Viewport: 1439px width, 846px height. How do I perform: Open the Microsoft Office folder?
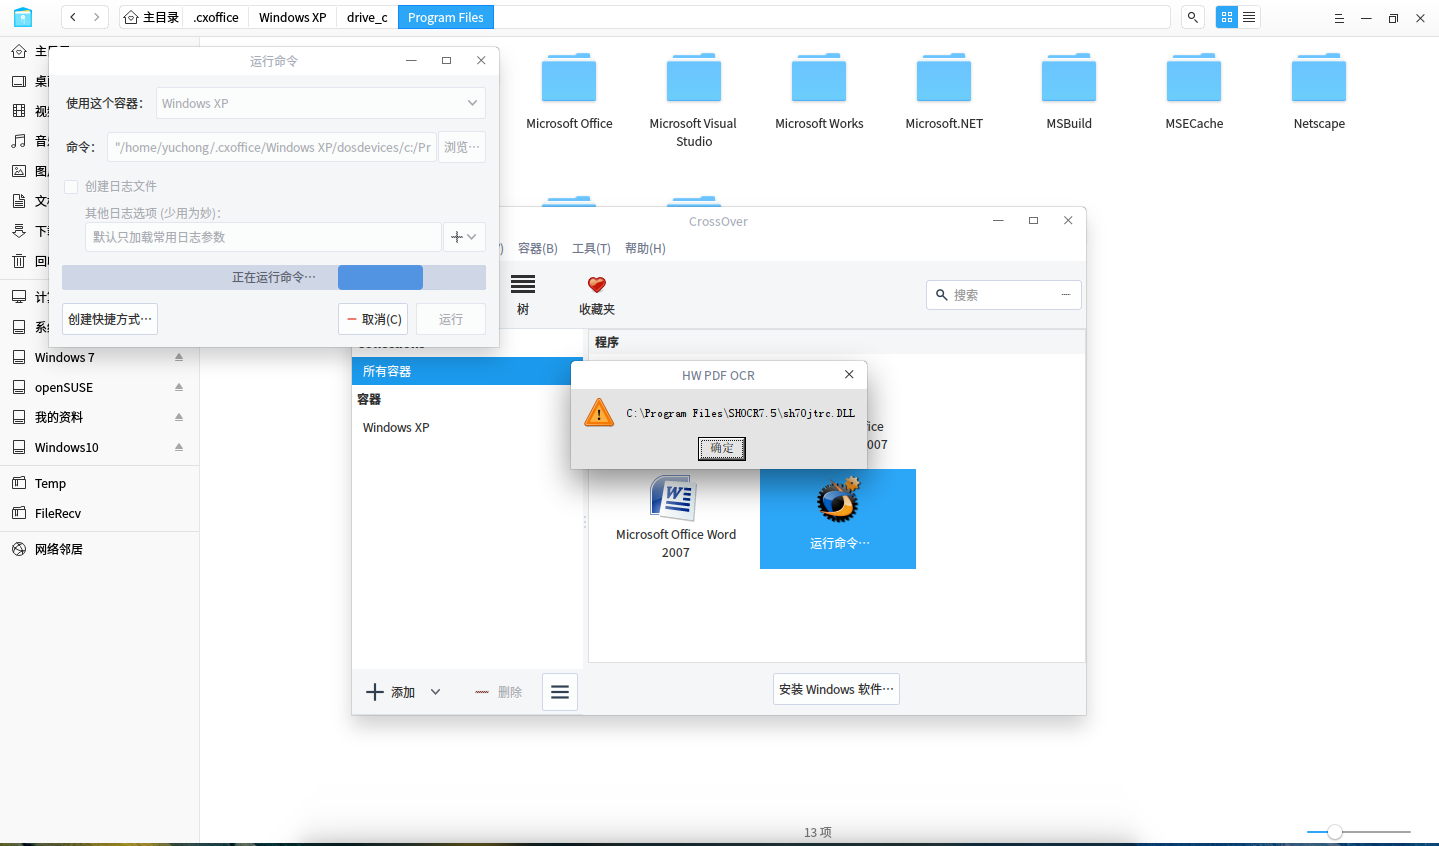[569, 92]
